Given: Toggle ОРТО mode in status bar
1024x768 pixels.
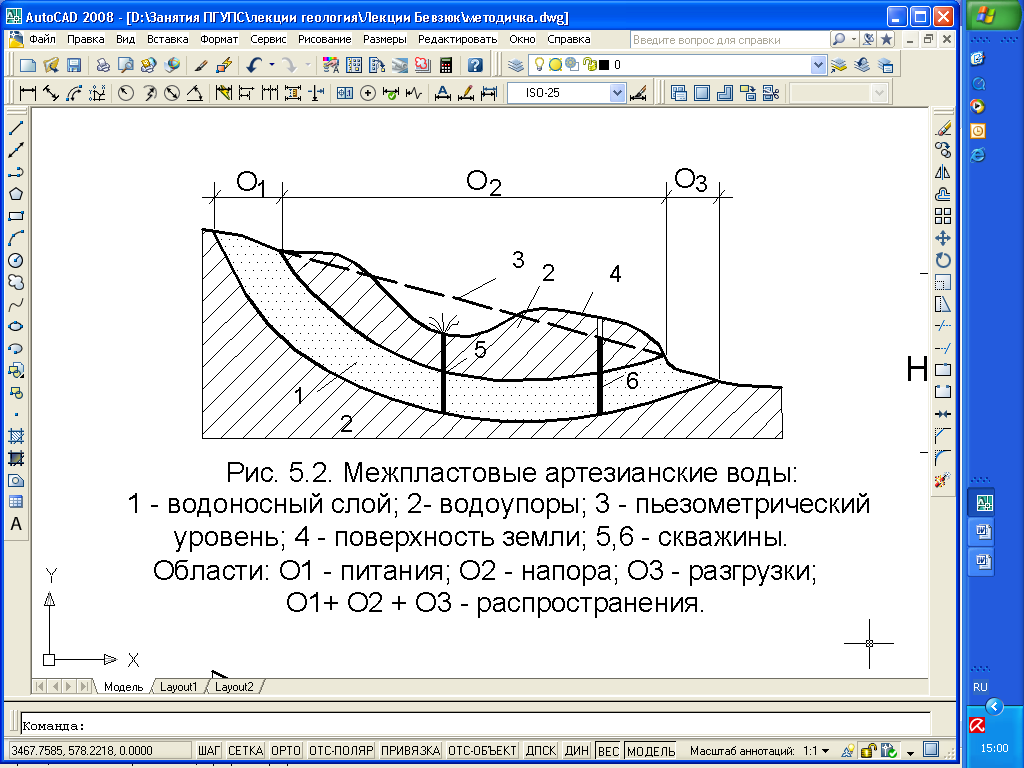Looking at the screenshot, I should click(x=286, y=750).
